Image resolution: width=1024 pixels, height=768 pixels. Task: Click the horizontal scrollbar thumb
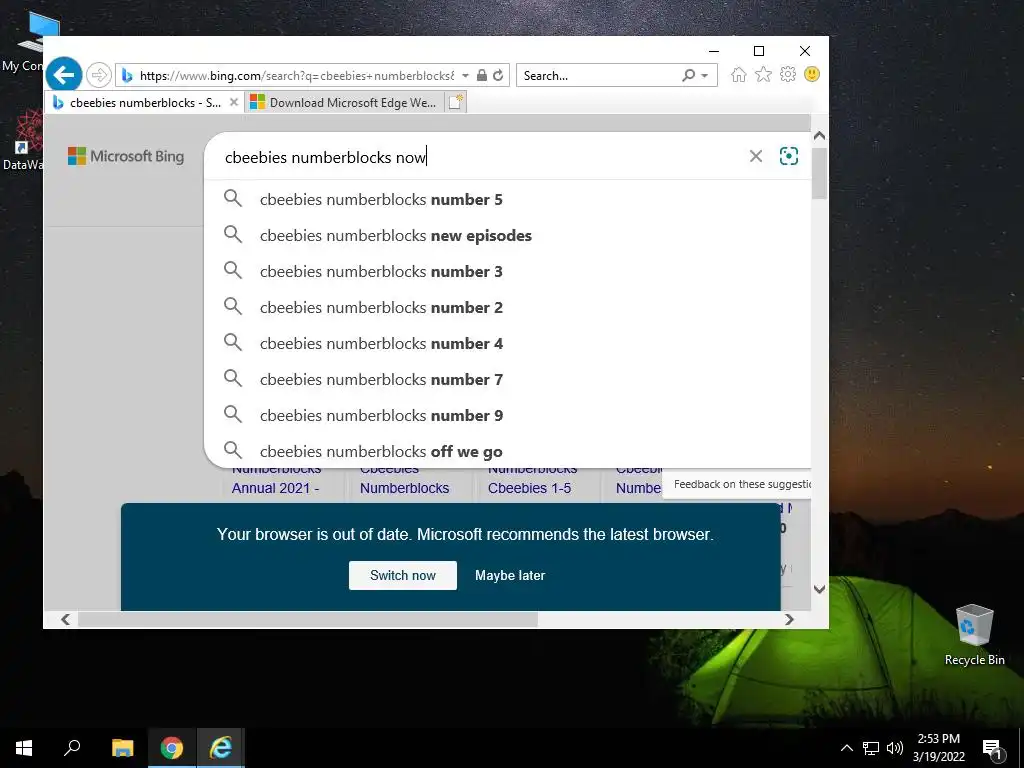[308, 619]
